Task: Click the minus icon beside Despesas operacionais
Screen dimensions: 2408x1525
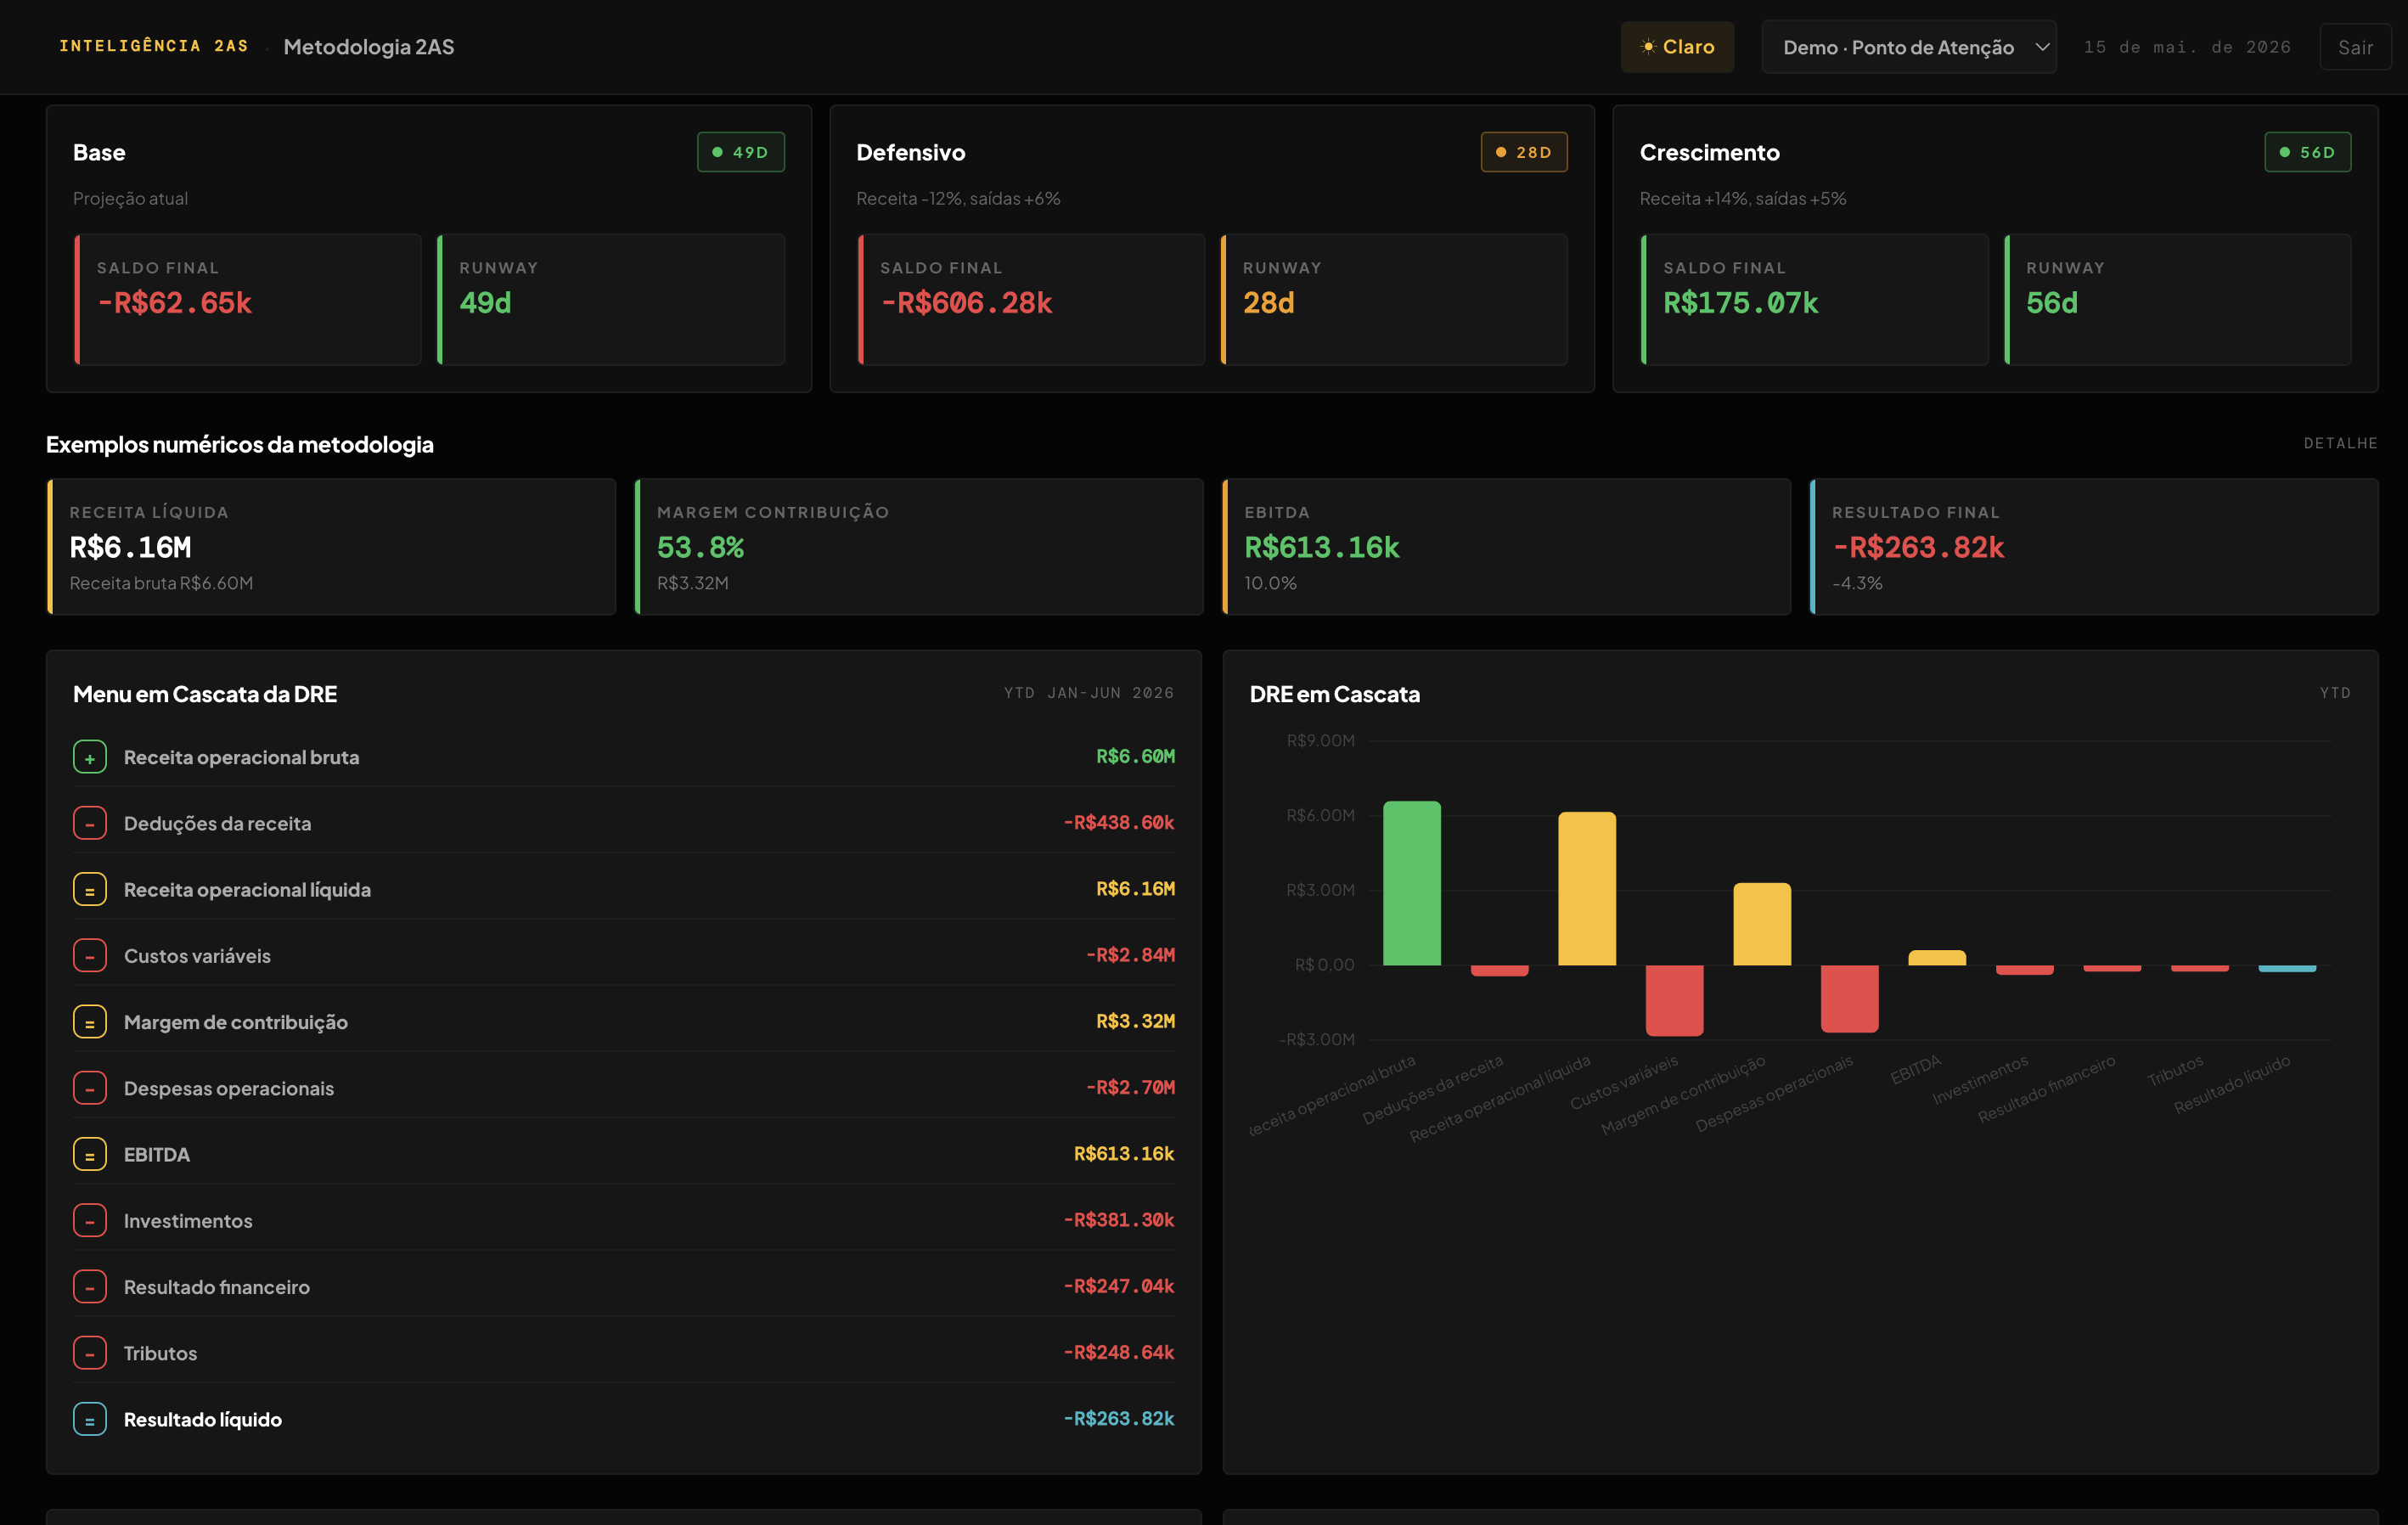Action: point(90,1088)
